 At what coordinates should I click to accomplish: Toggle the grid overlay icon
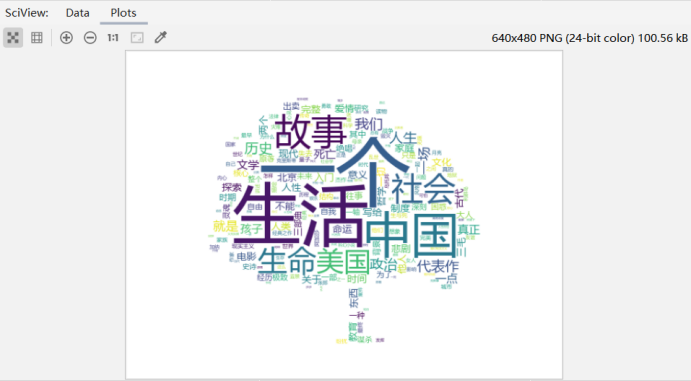(x=37, y=38)
